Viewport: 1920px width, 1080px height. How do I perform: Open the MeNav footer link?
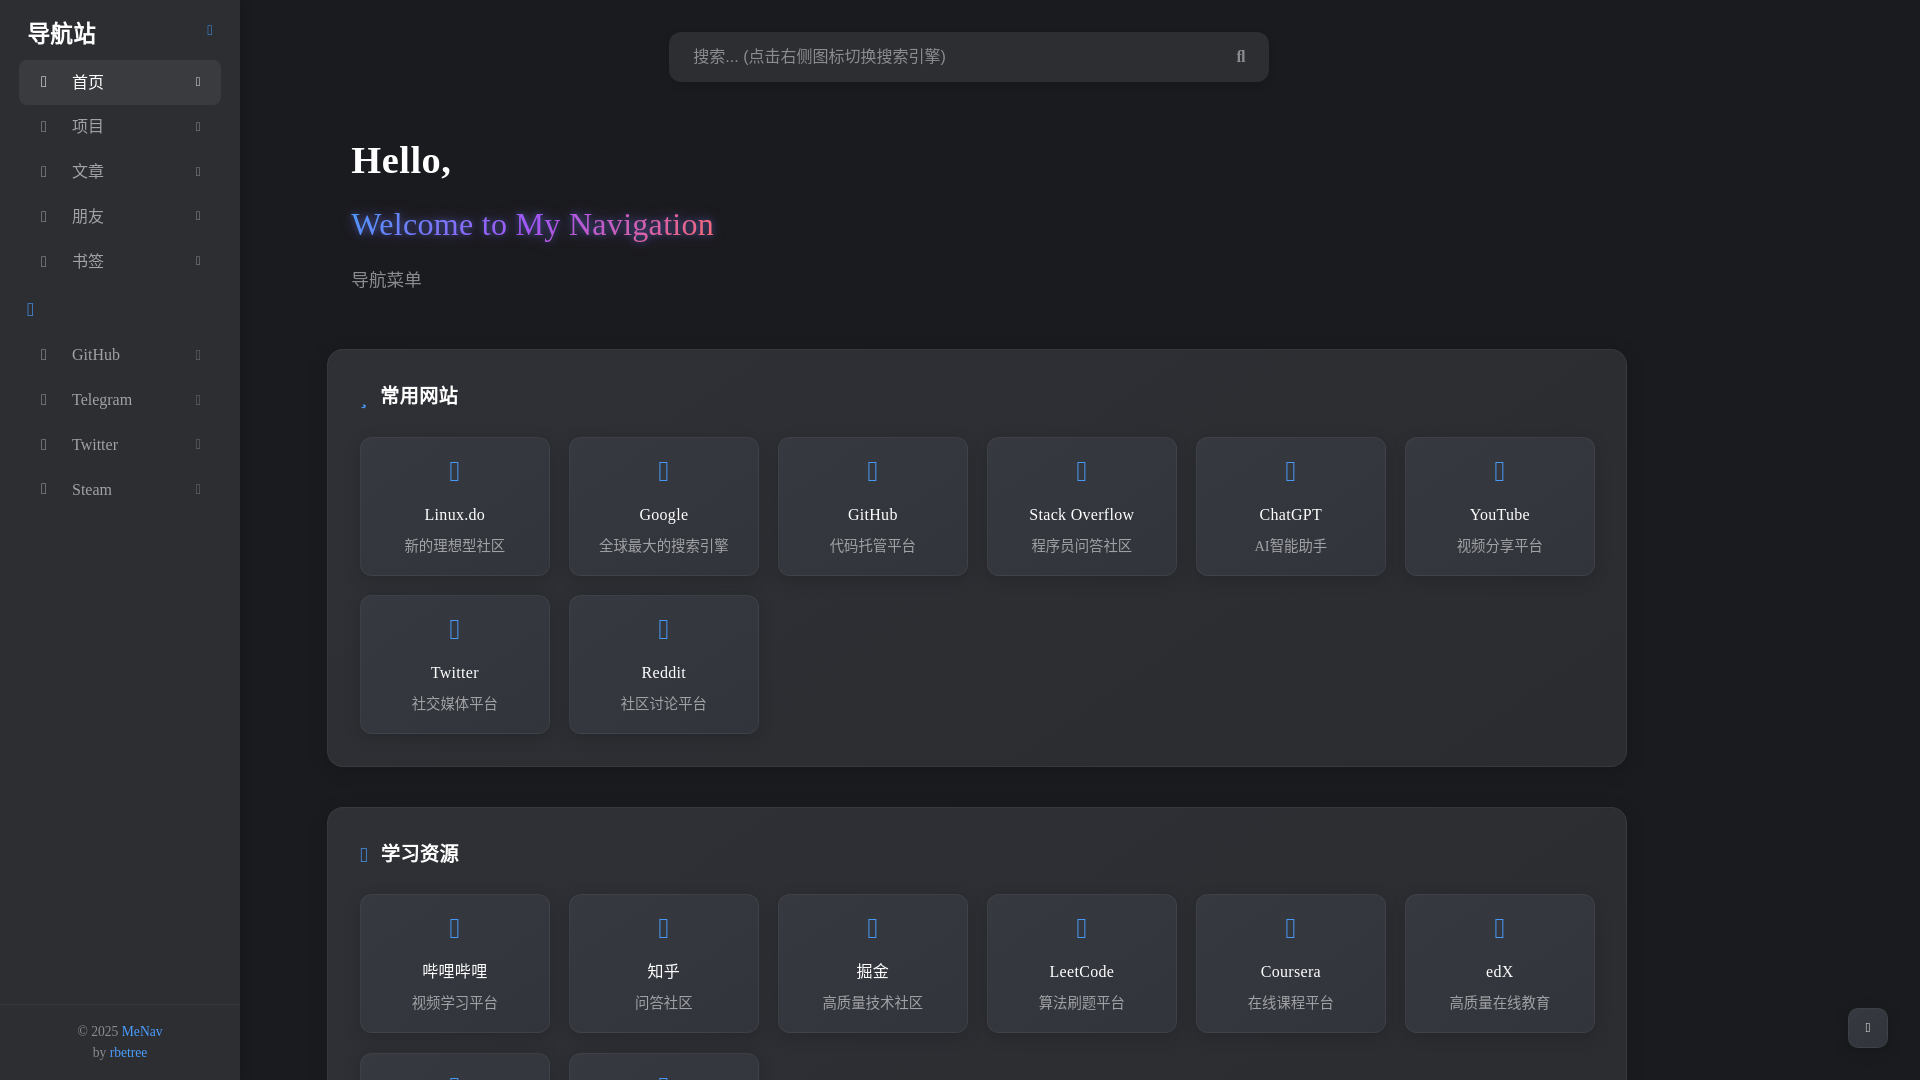tap(142, 1031)
